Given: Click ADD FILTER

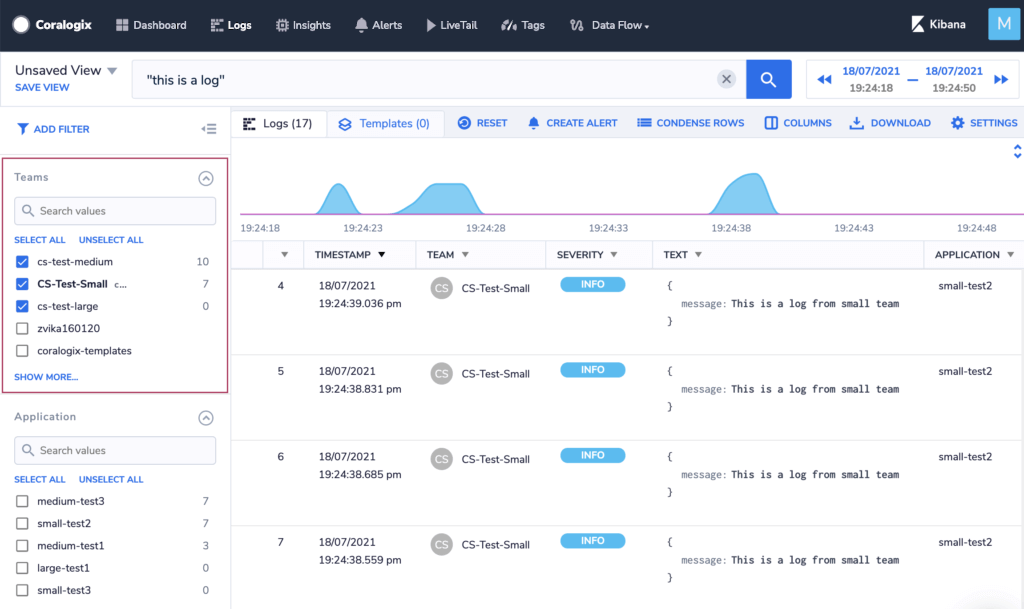Looking at the screenshot, I should pyautogui.click(x=53, y=129).
